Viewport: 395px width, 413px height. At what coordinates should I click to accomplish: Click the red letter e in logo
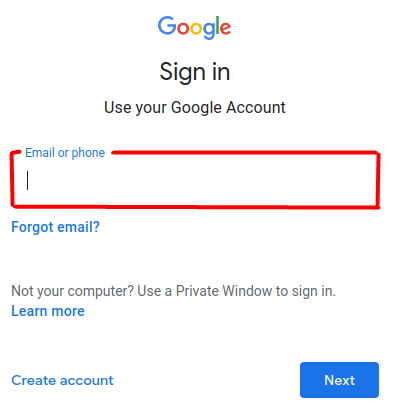point(225,29)
